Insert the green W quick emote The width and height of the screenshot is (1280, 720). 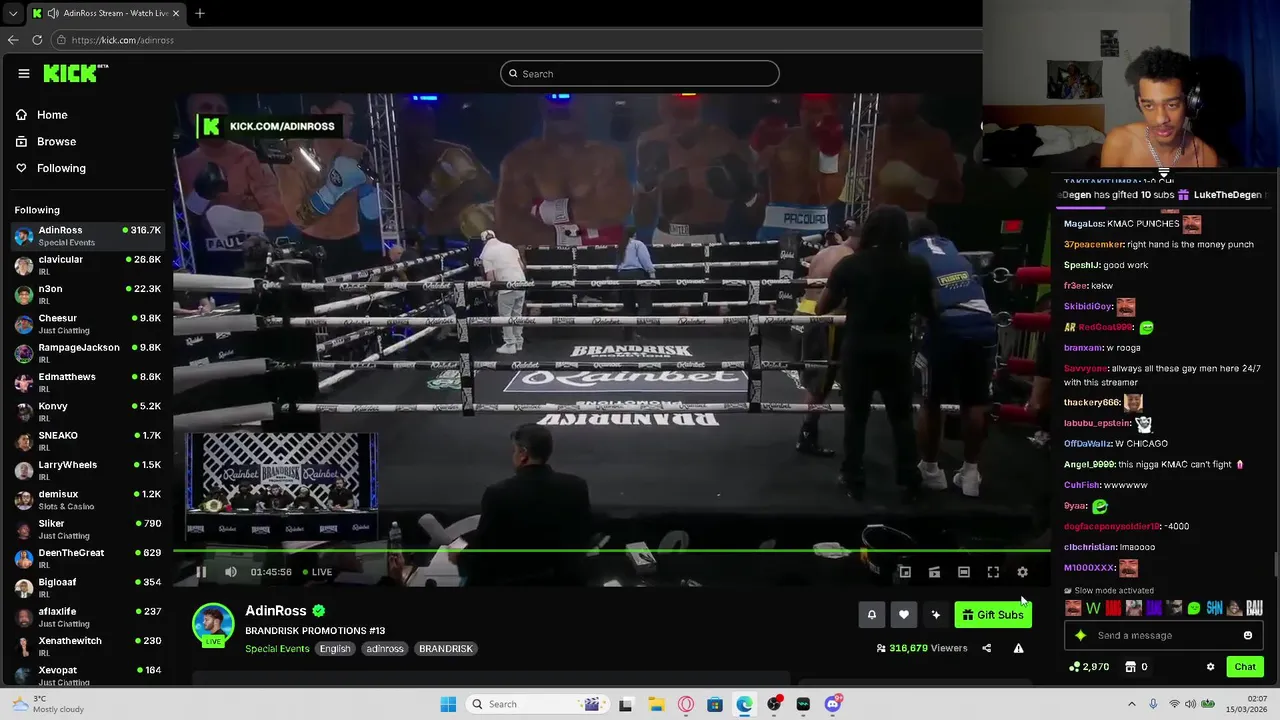[1093, 608]
